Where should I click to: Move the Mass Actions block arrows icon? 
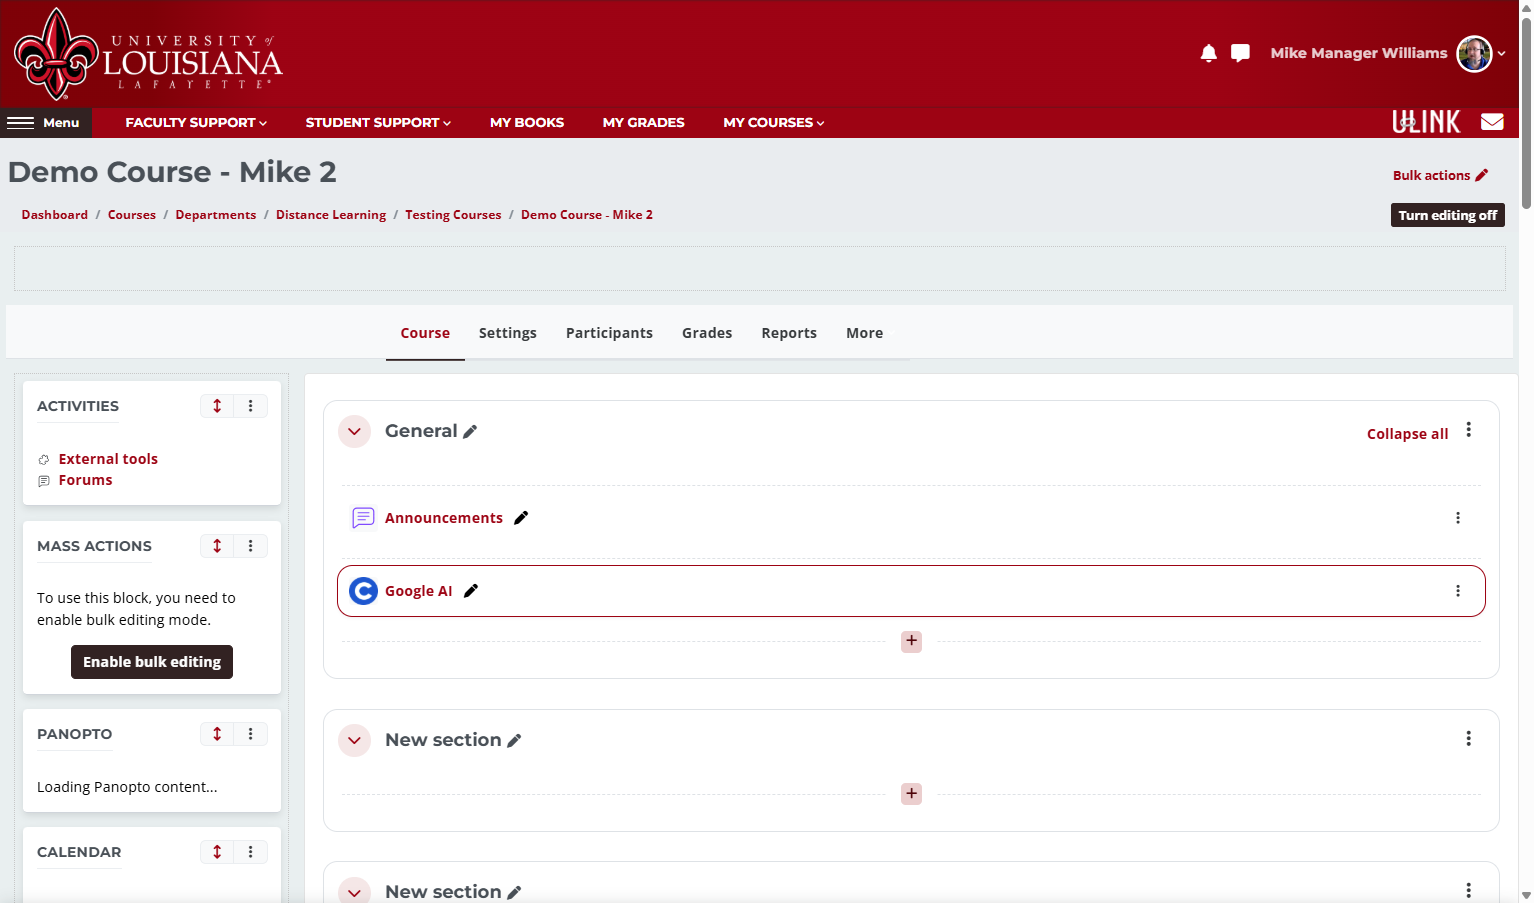(x=217, y=546)
